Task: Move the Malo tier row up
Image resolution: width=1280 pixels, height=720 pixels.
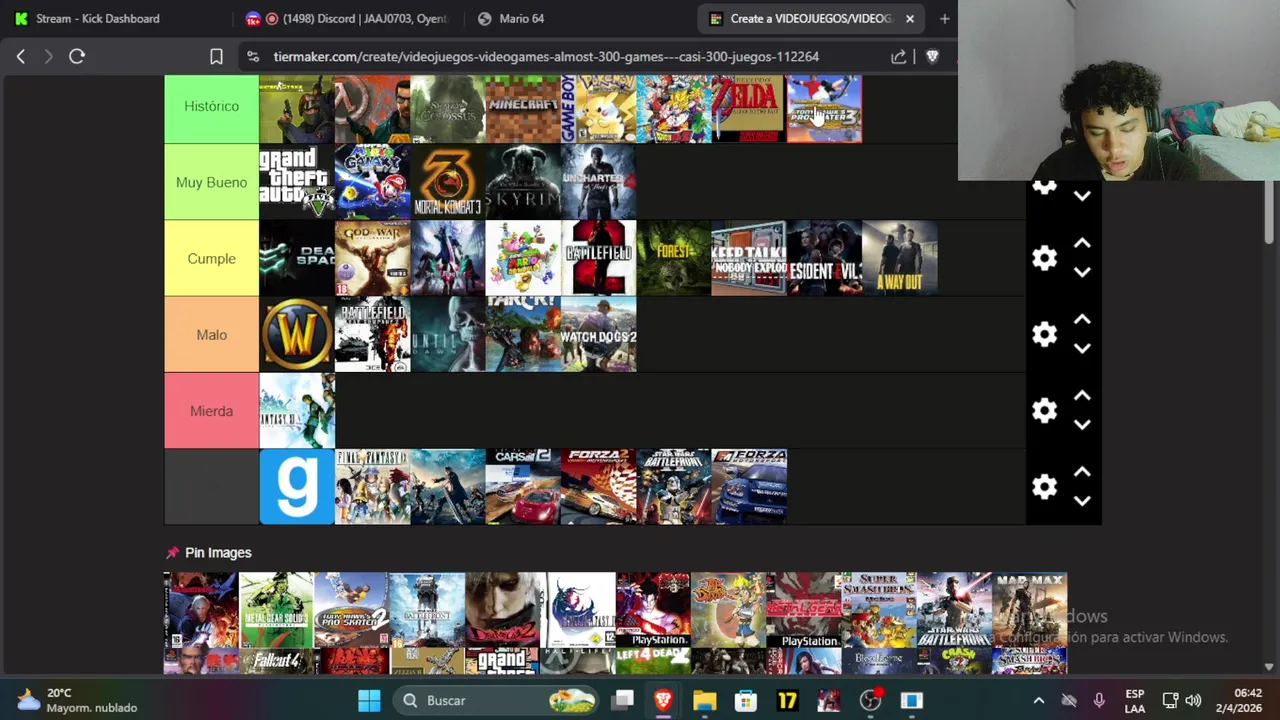Action: pyautogui.click(x=1082, y=319)
